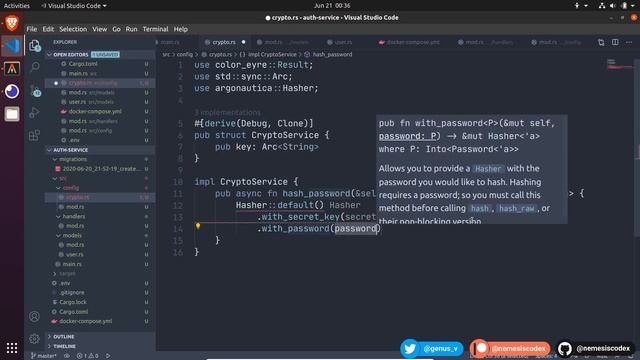Open main.rs in the src folder tree
The height and width of the screenshot is (360, 640).
click(x=72, y=264)
